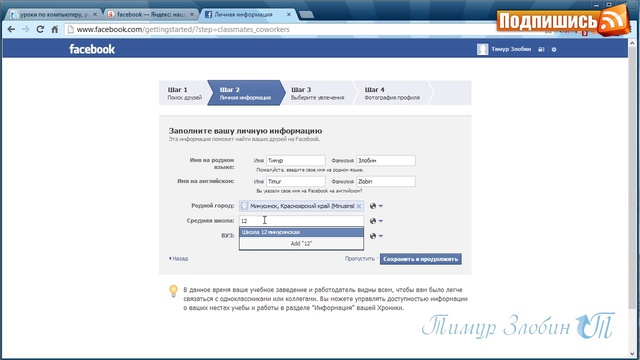Open the browser home page icon
Viewport: 640px width, 360px height.
(55, 29)
